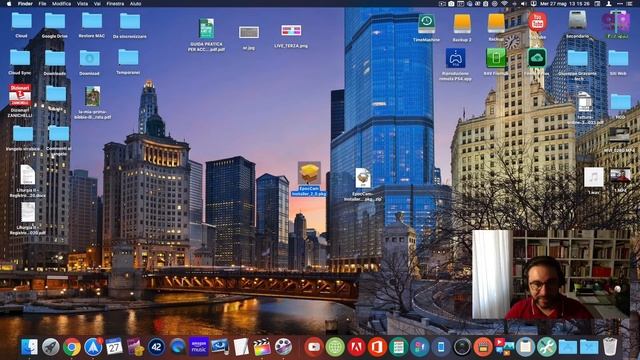Image resolution: width=640 pixels, height=360 pixels.
Task: Open the File menu
Action: [x=42, y=4]
